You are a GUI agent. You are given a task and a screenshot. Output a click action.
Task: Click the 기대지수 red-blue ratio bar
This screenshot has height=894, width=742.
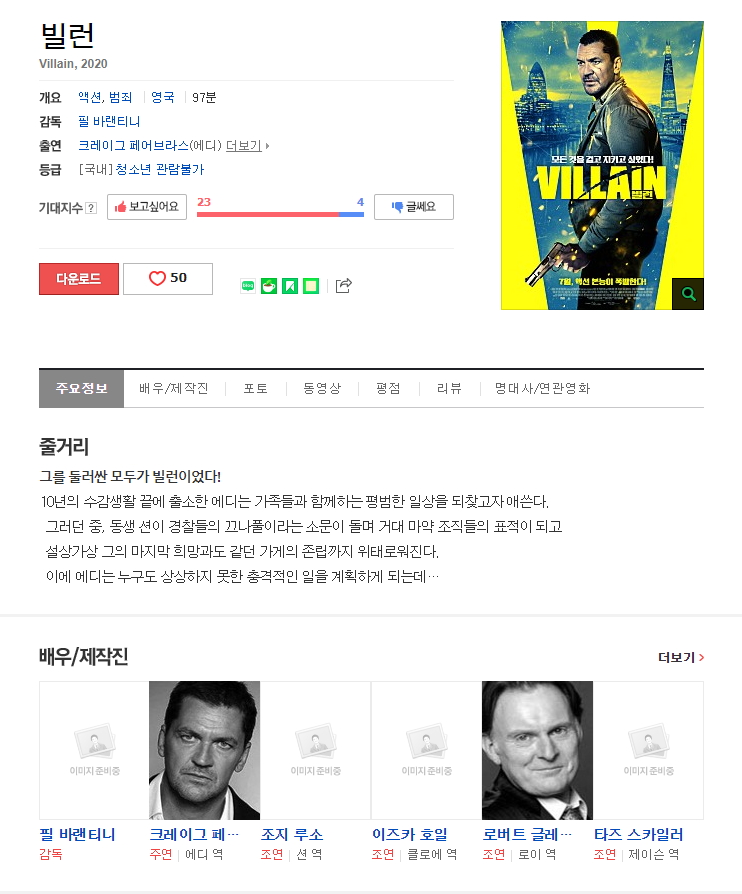pyautogui.click(x=280, y=214)
